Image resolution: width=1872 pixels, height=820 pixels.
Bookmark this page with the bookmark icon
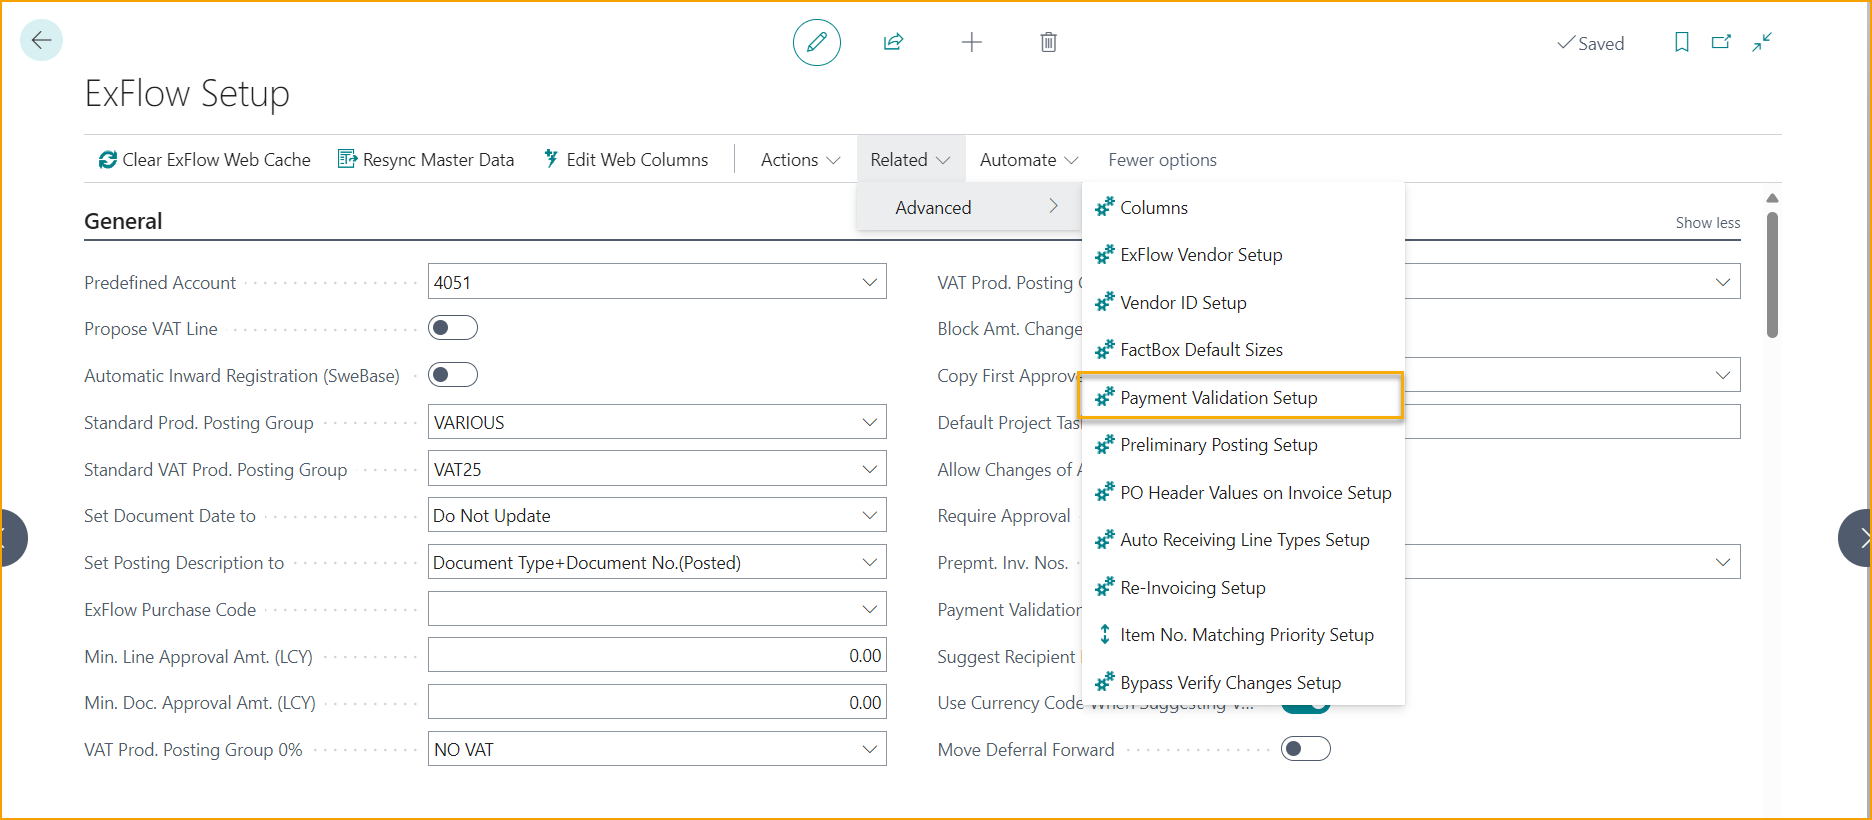1682,42
